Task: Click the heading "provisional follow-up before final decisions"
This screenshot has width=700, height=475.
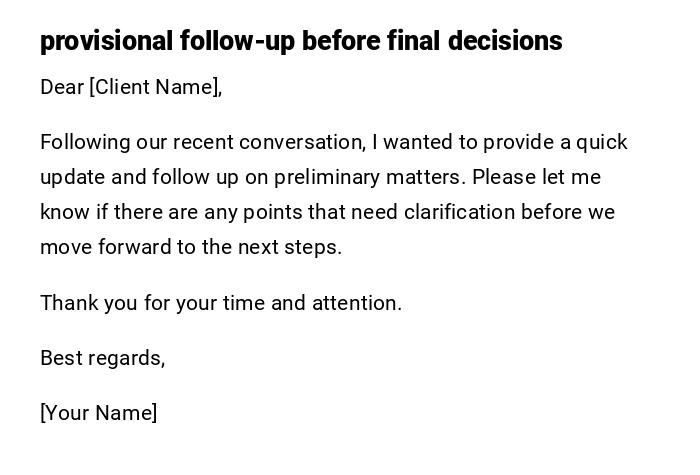Action: pos(301,41)
